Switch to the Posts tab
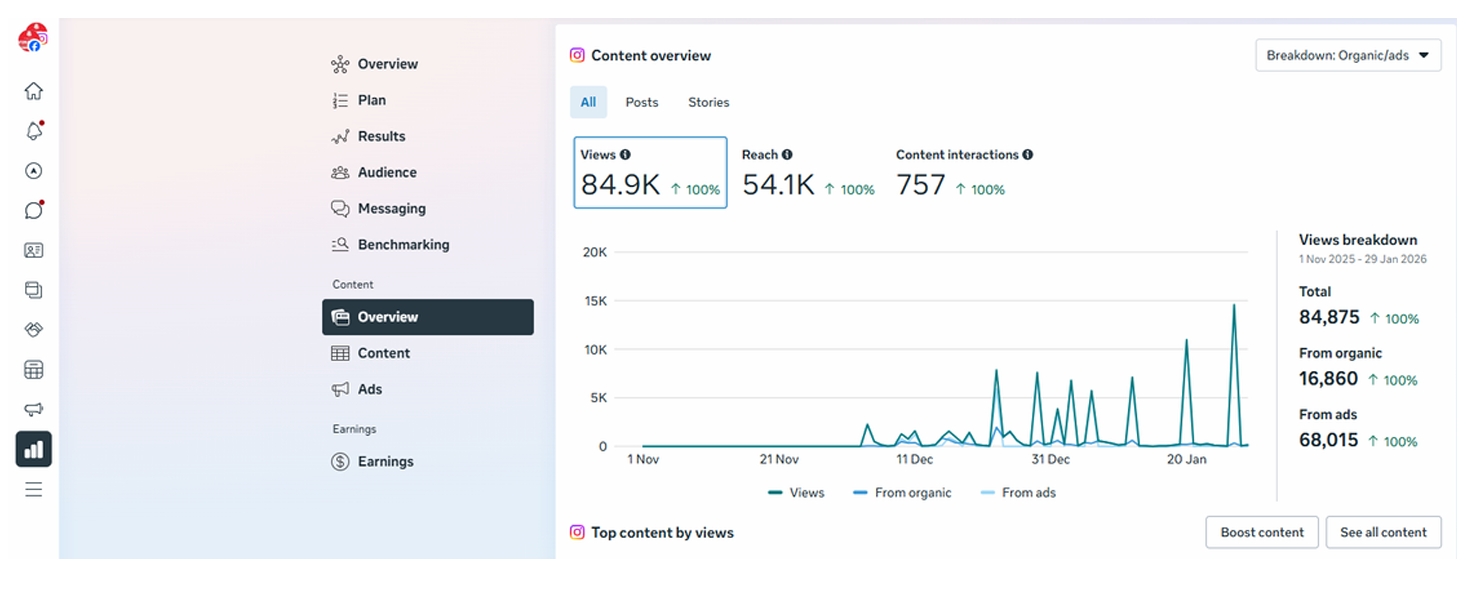 point(641,102)
